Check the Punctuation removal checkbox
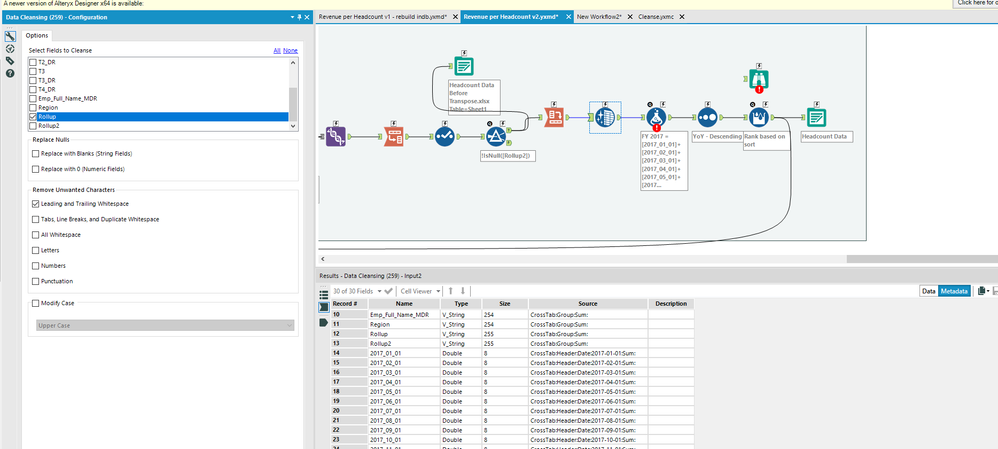The width and height of the screenshot is (998, 449). pos(35,281)
